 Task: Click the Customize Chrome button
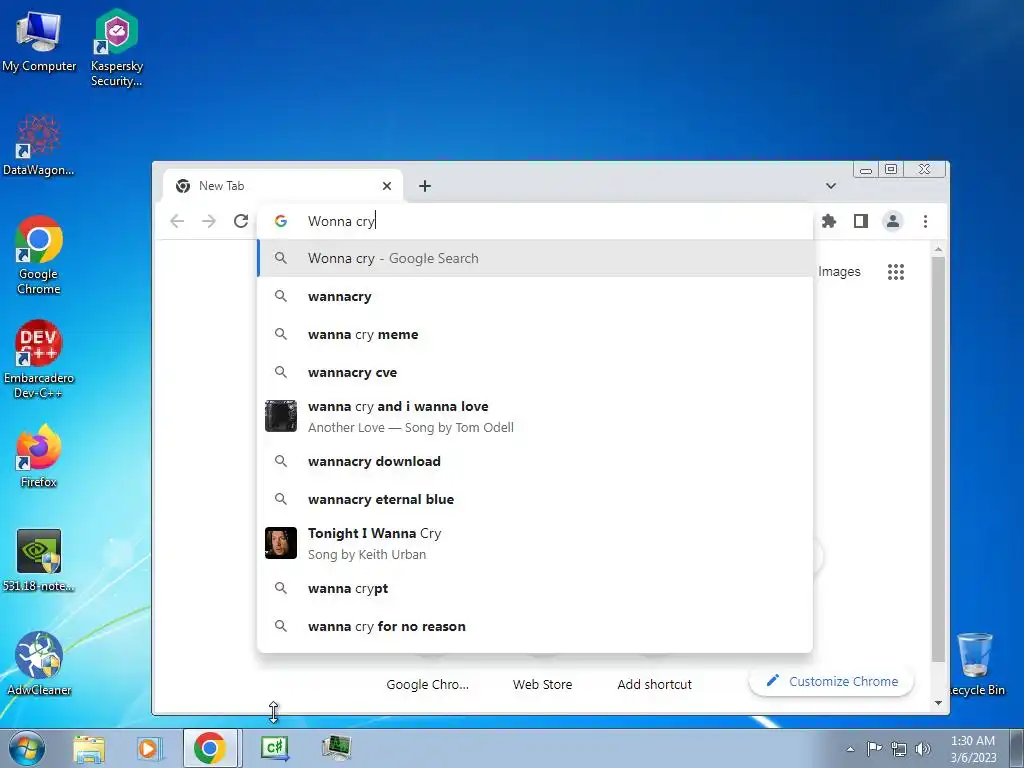click(x=831, y=681)
